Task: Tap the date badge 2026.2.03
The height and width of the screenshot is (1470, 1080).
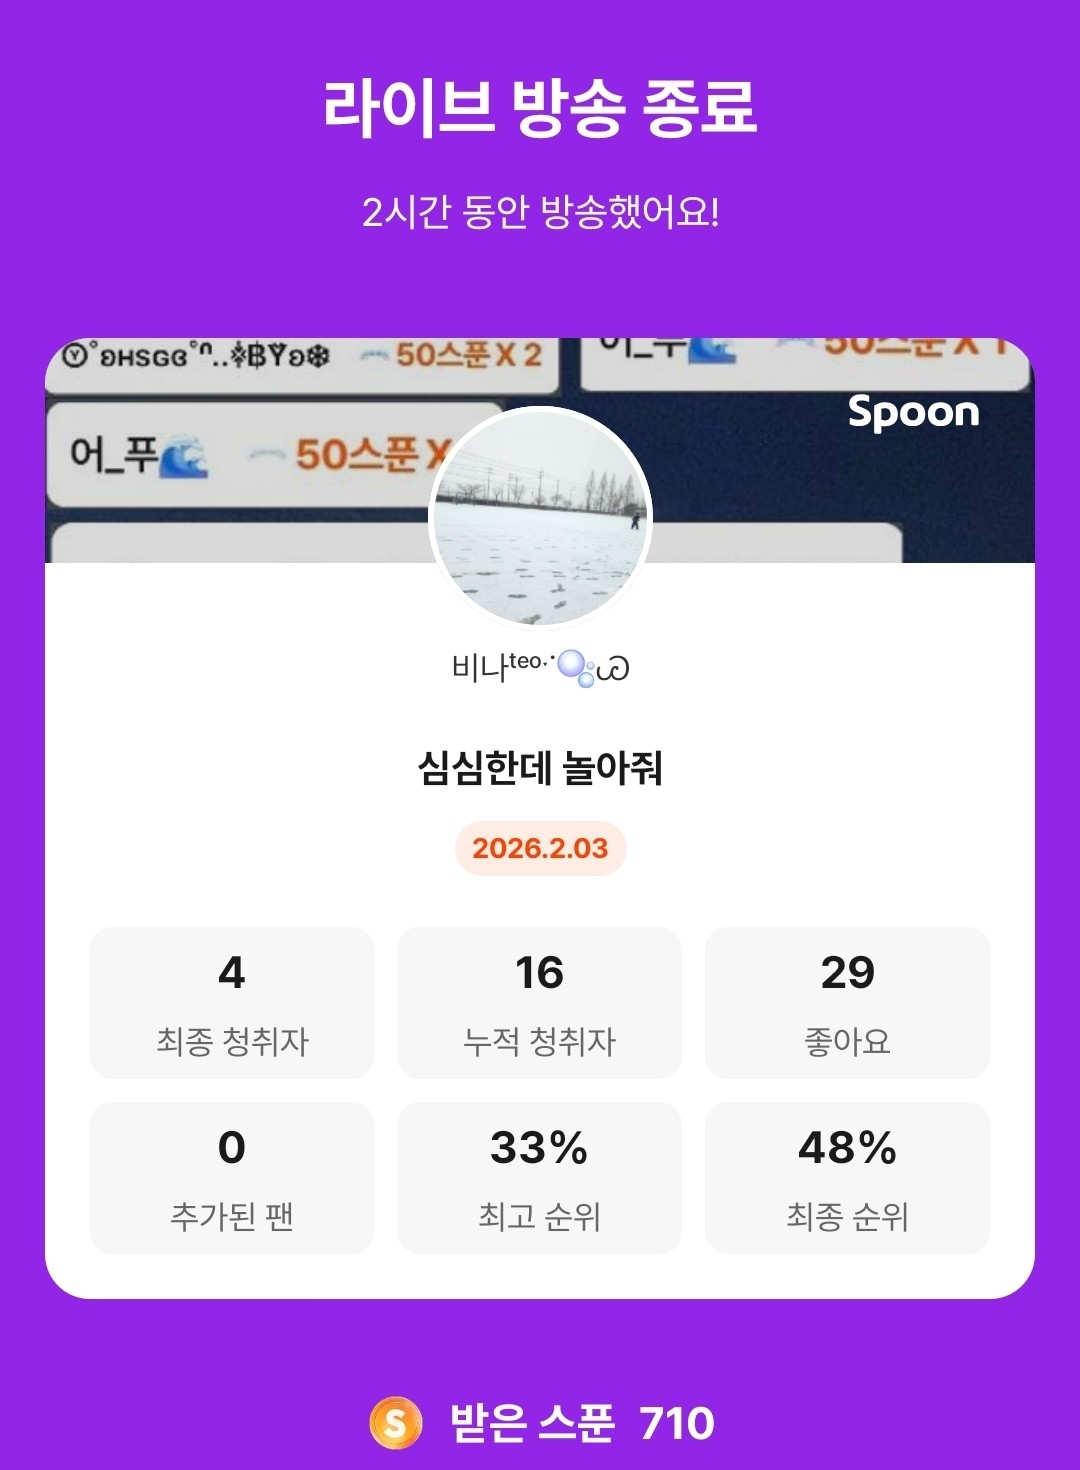Action: click(x=540, y=848)
